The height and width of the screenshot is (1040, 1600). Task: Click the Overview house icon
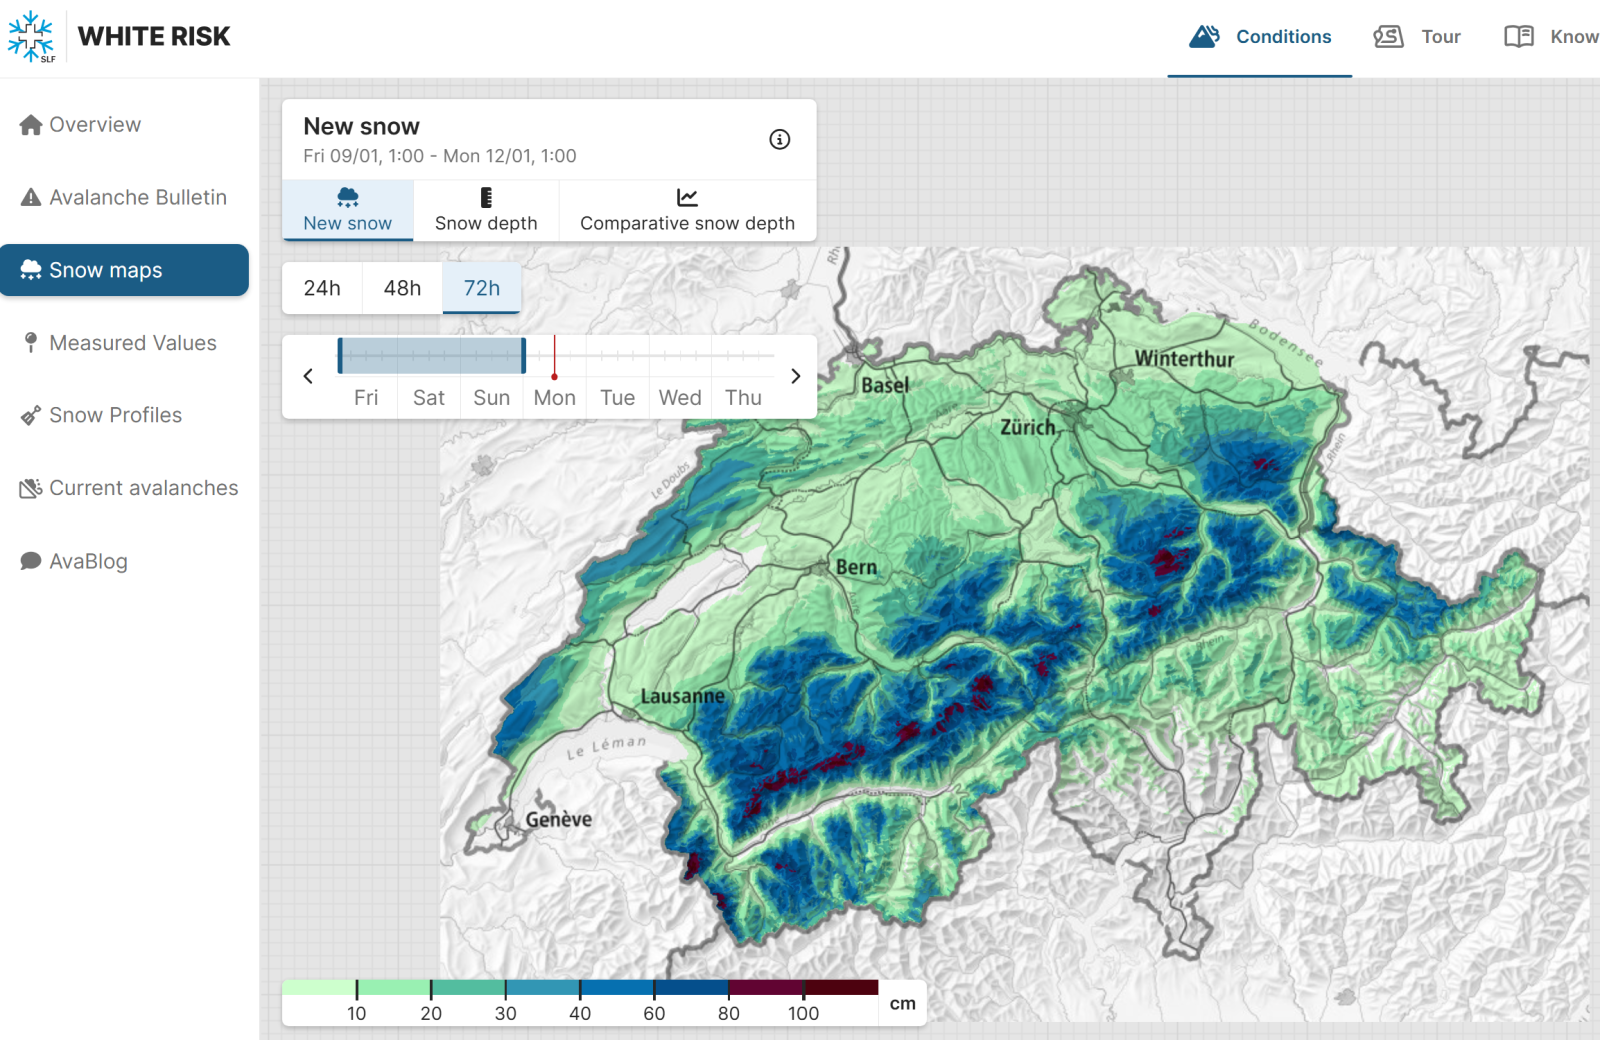click(31, 125)
